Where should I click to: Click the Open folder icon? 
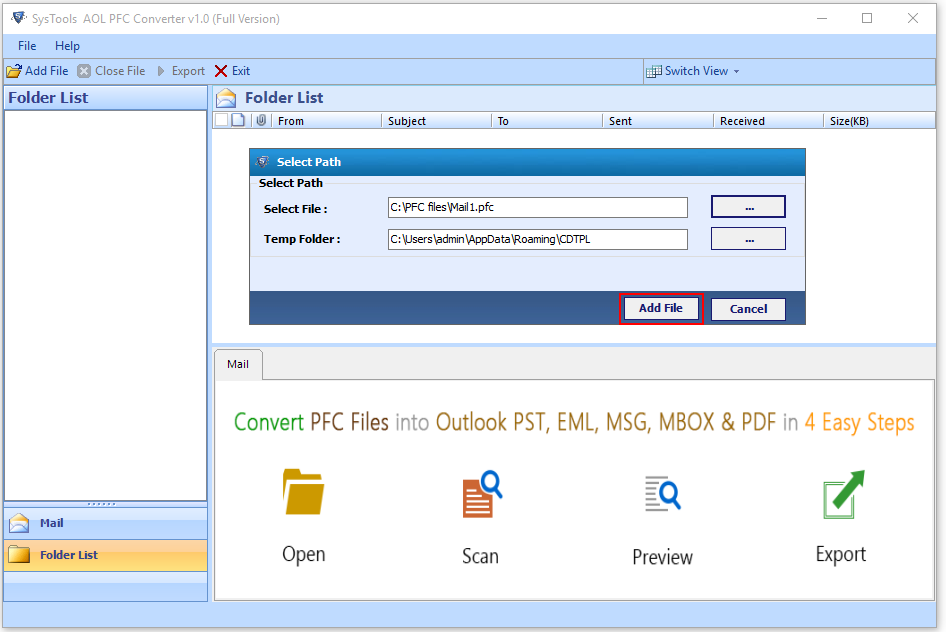click(303, 491)
